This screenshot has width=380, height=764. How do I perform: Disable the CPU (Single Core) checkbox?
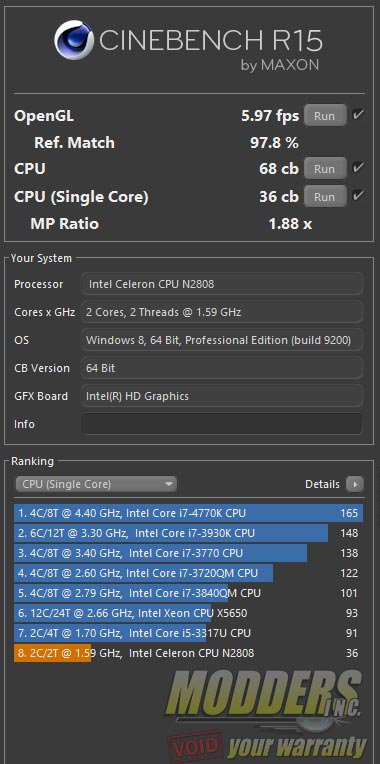click(358, 196)
